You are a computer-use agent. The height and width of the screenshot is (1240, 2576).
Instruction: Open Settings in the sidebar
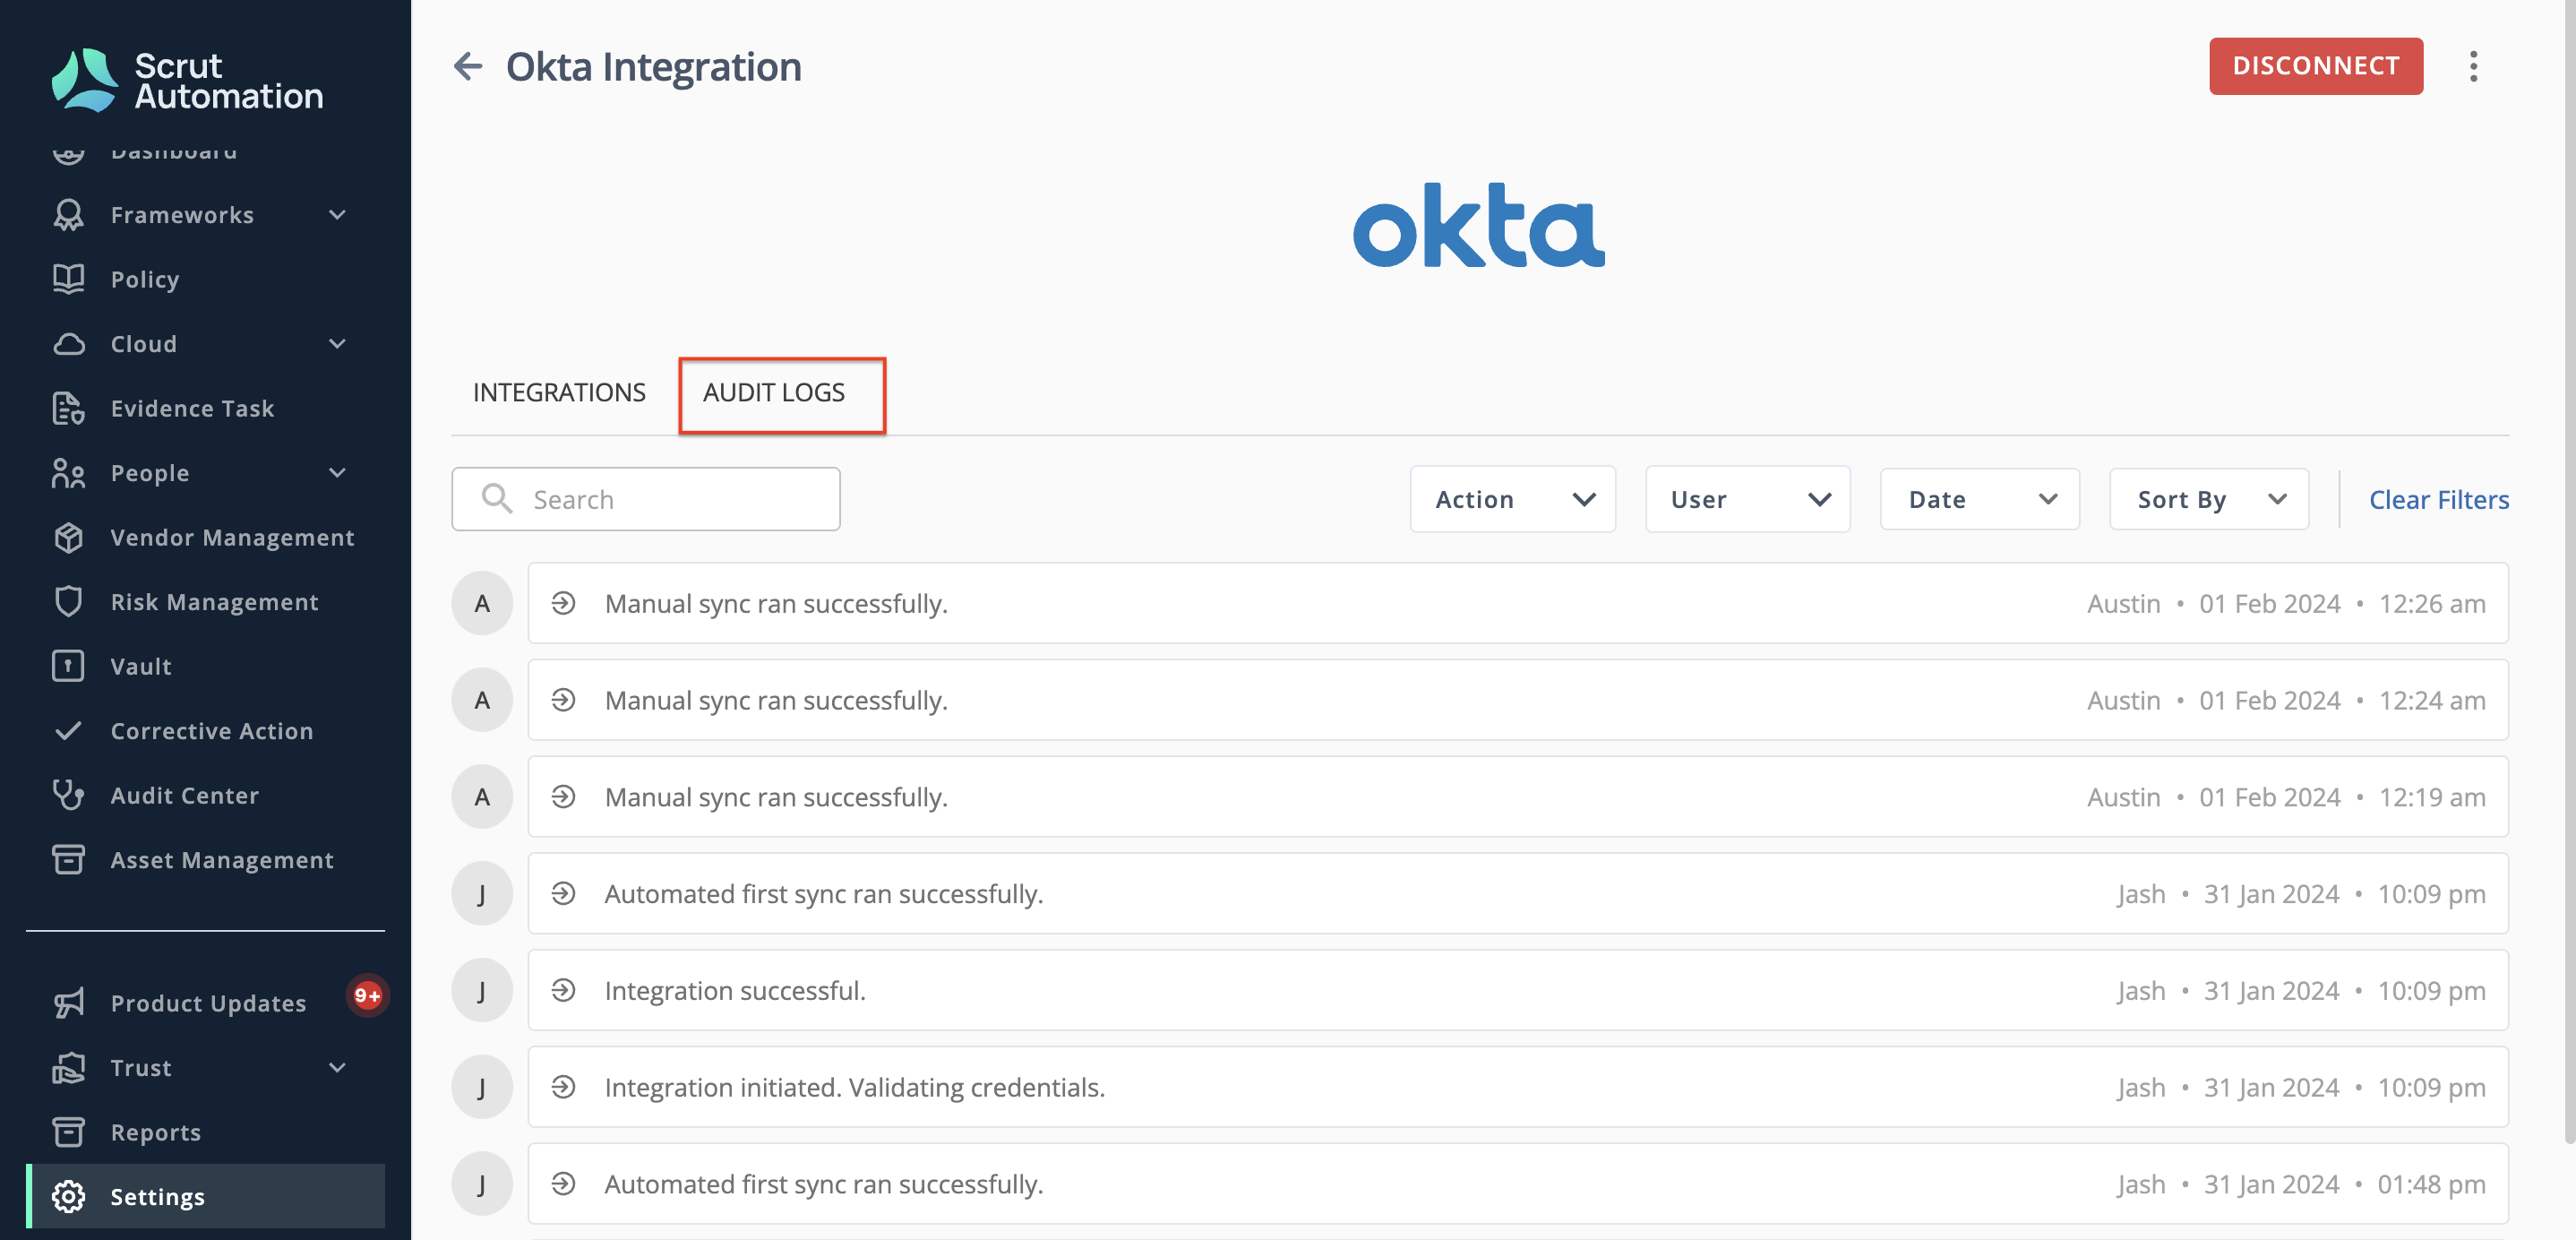[x=205, y=1196]
